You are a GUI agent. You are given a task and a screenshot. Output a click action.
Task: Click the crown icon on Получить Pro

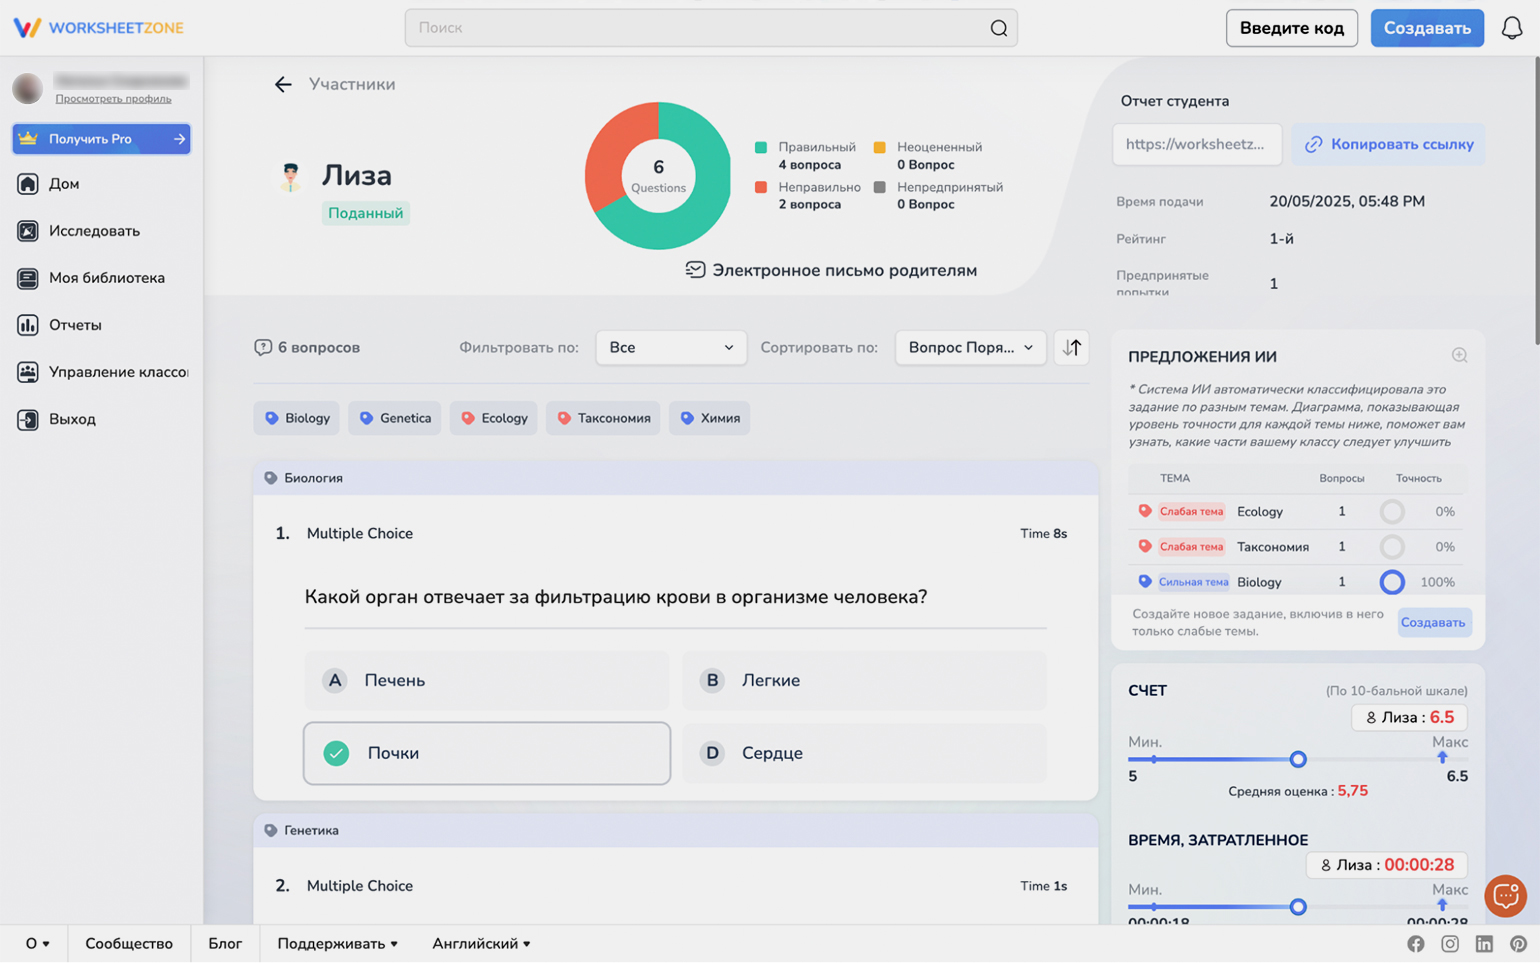(x=28, y=139)
